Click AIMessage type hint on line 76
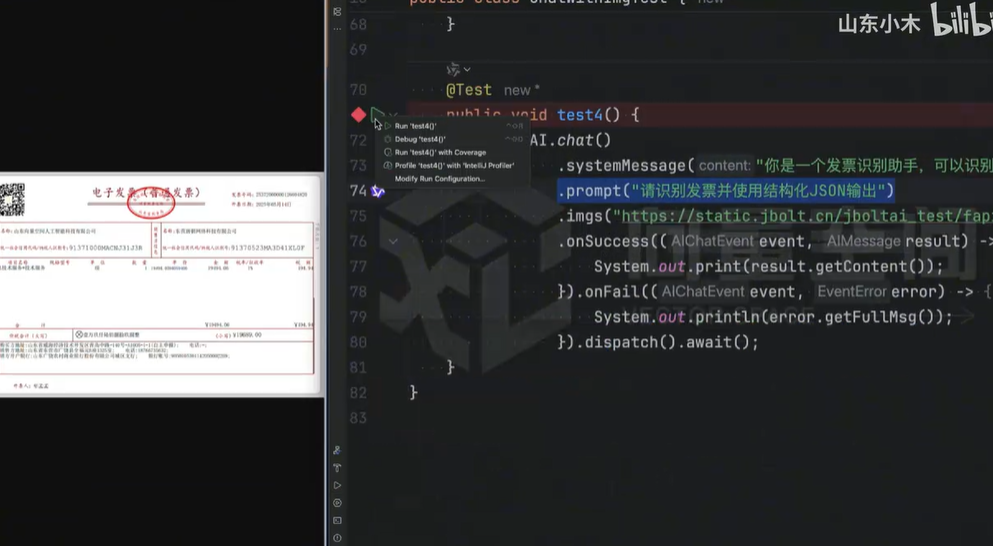The height and width of the screenshot is (546, 993). [863, 241]
